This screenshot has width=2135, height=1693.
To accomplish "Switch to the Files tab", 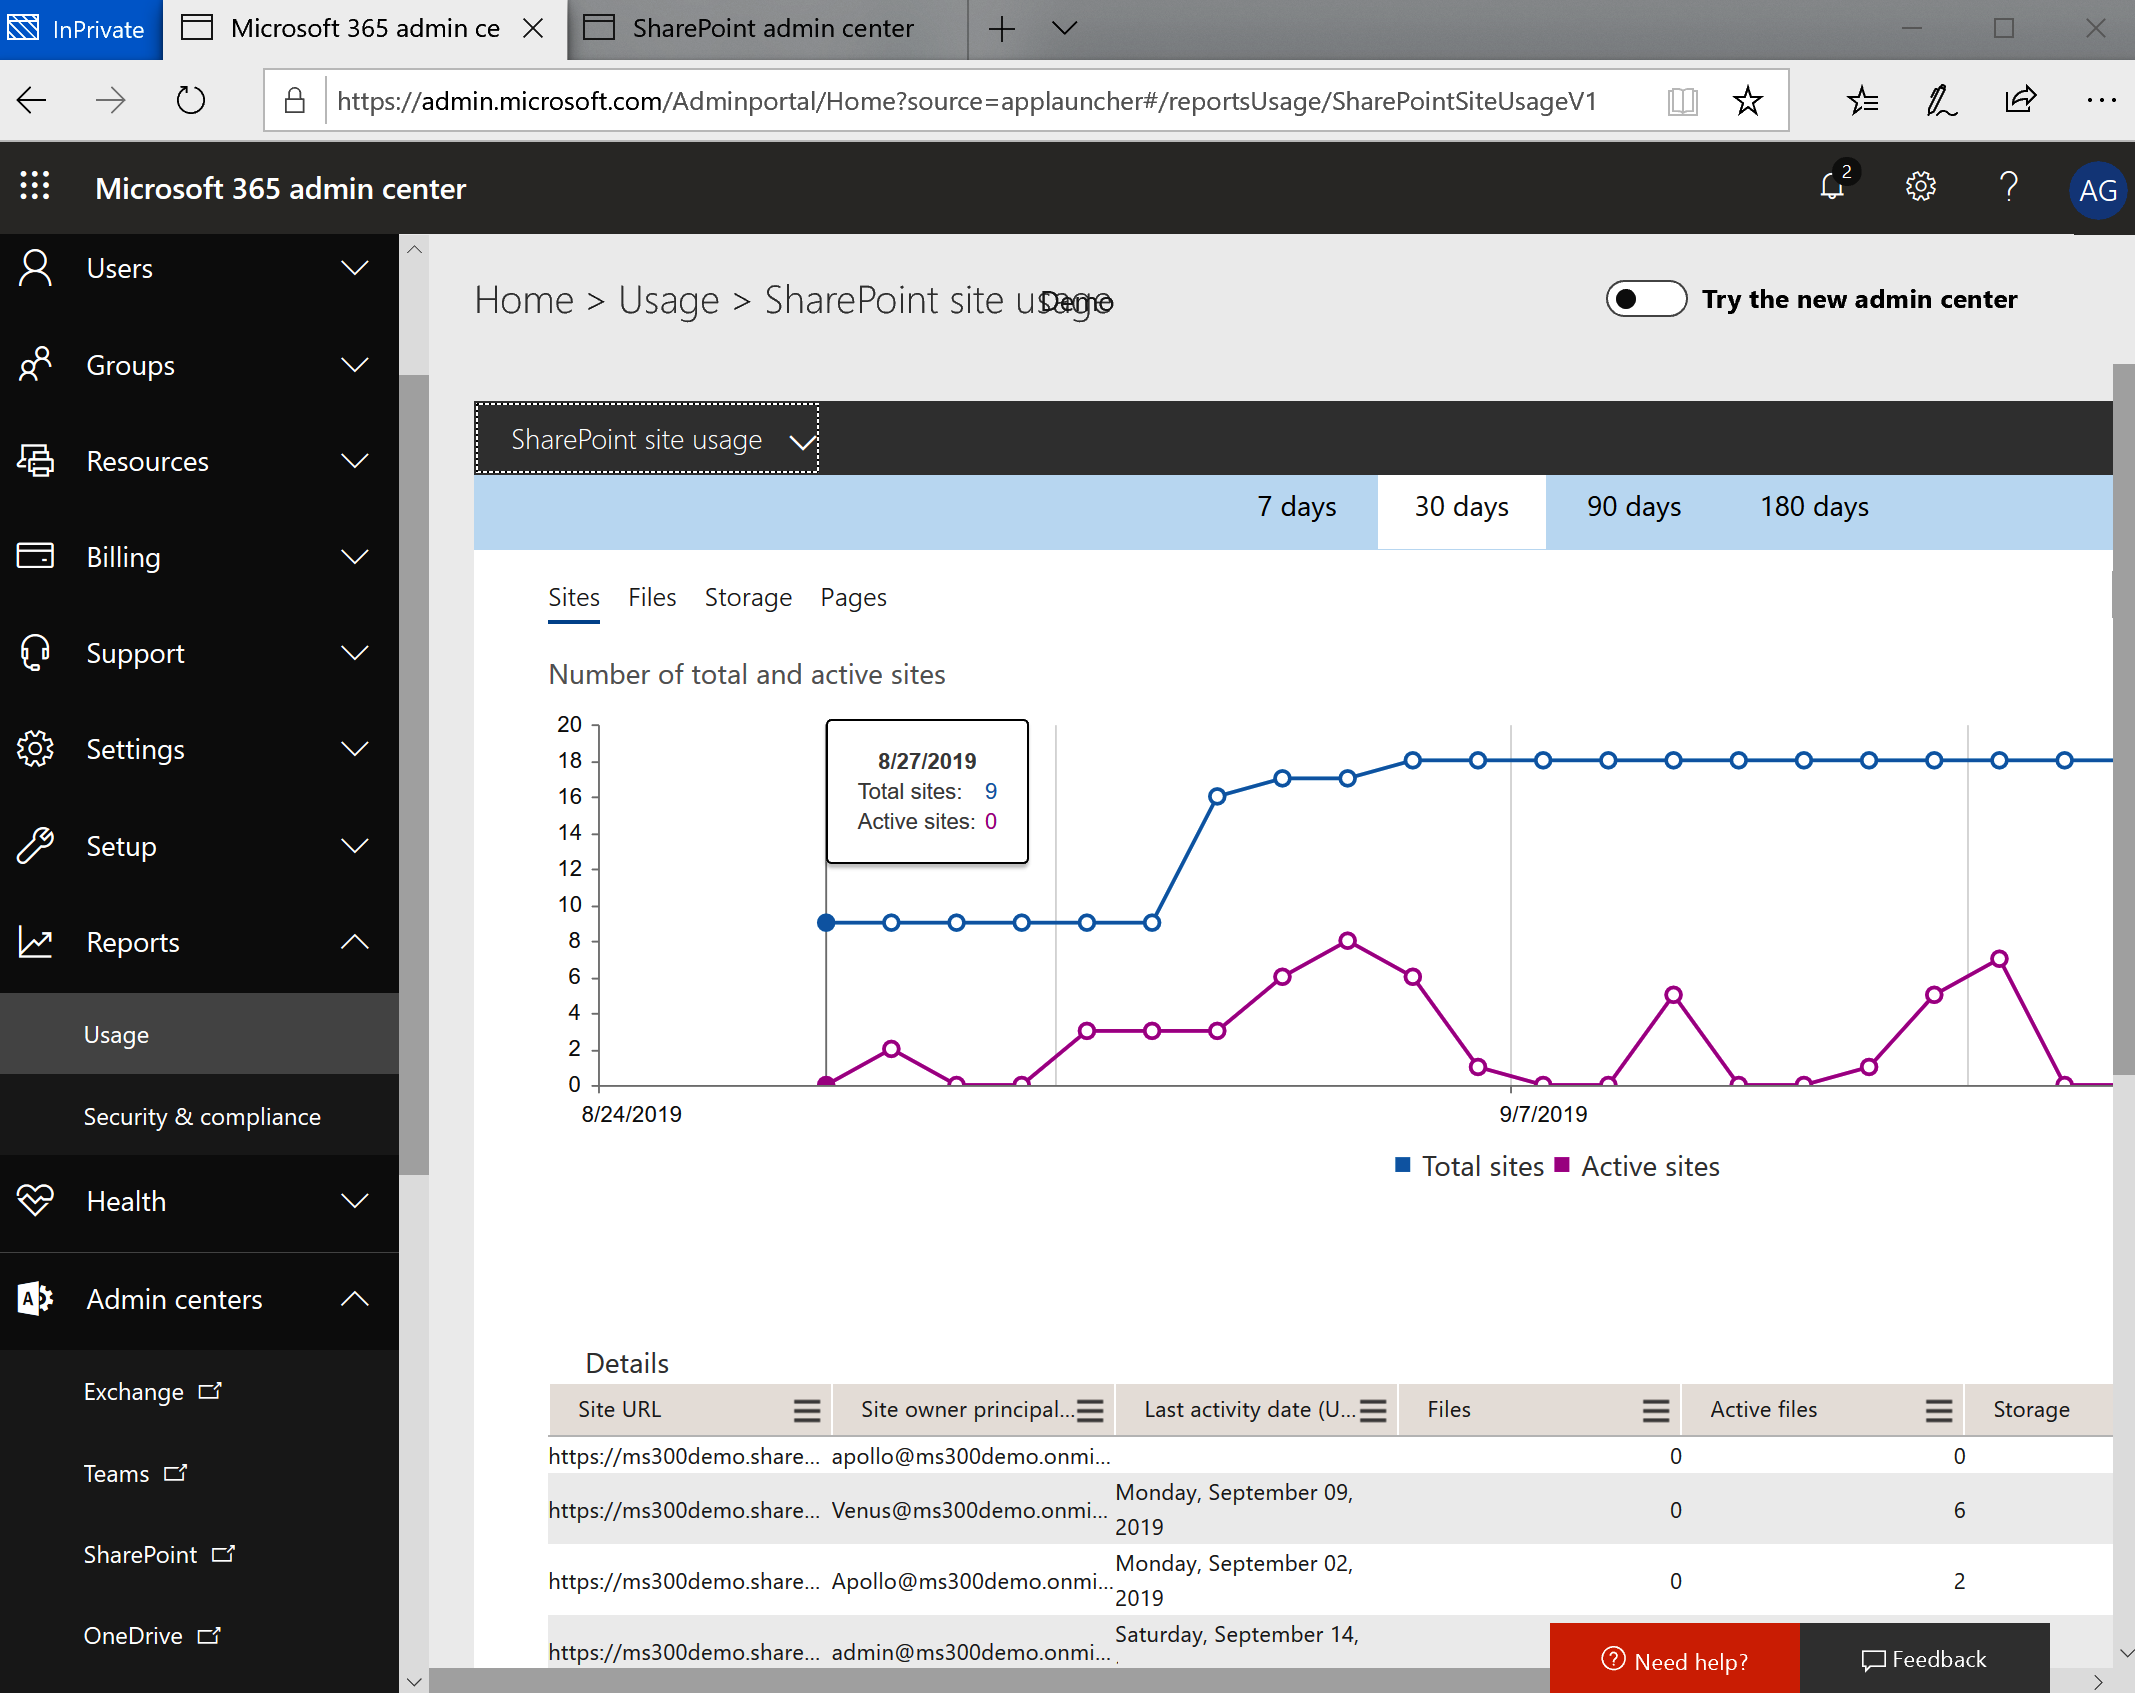I will 652,597.
